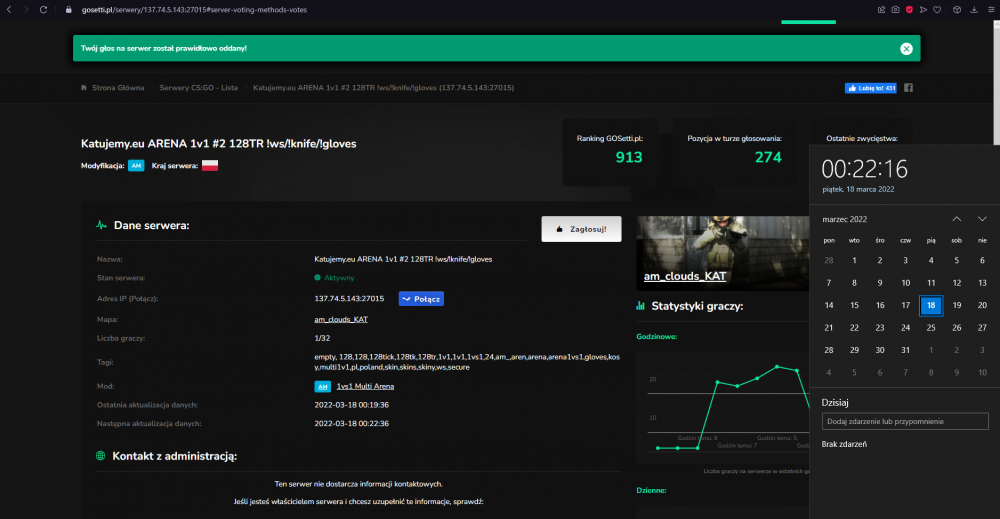Click the GOSetti ranking value 913
Viewport: 1000px width, 519px height.
pyautogui.click(x=629, y=157)
